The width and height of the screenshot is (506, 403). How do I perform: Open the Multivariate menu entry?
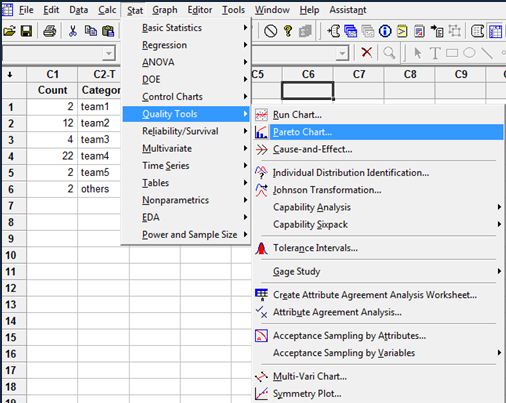click(x=186, y=148)
